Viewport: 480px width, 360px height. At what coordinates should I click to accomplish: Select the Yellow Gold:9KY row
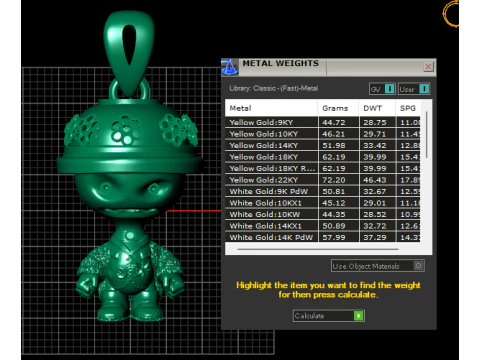click(323, 122)
